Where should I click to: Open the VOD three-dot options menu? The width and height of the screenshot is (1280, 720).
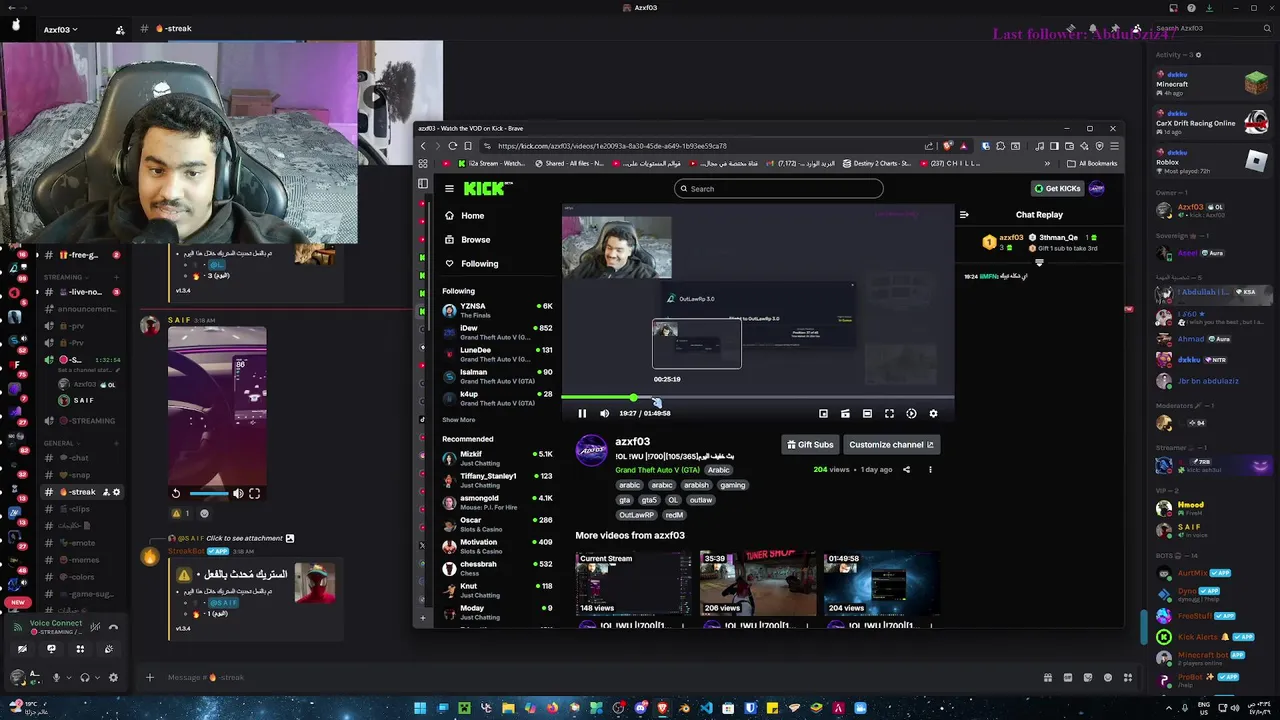click(930, 469)
